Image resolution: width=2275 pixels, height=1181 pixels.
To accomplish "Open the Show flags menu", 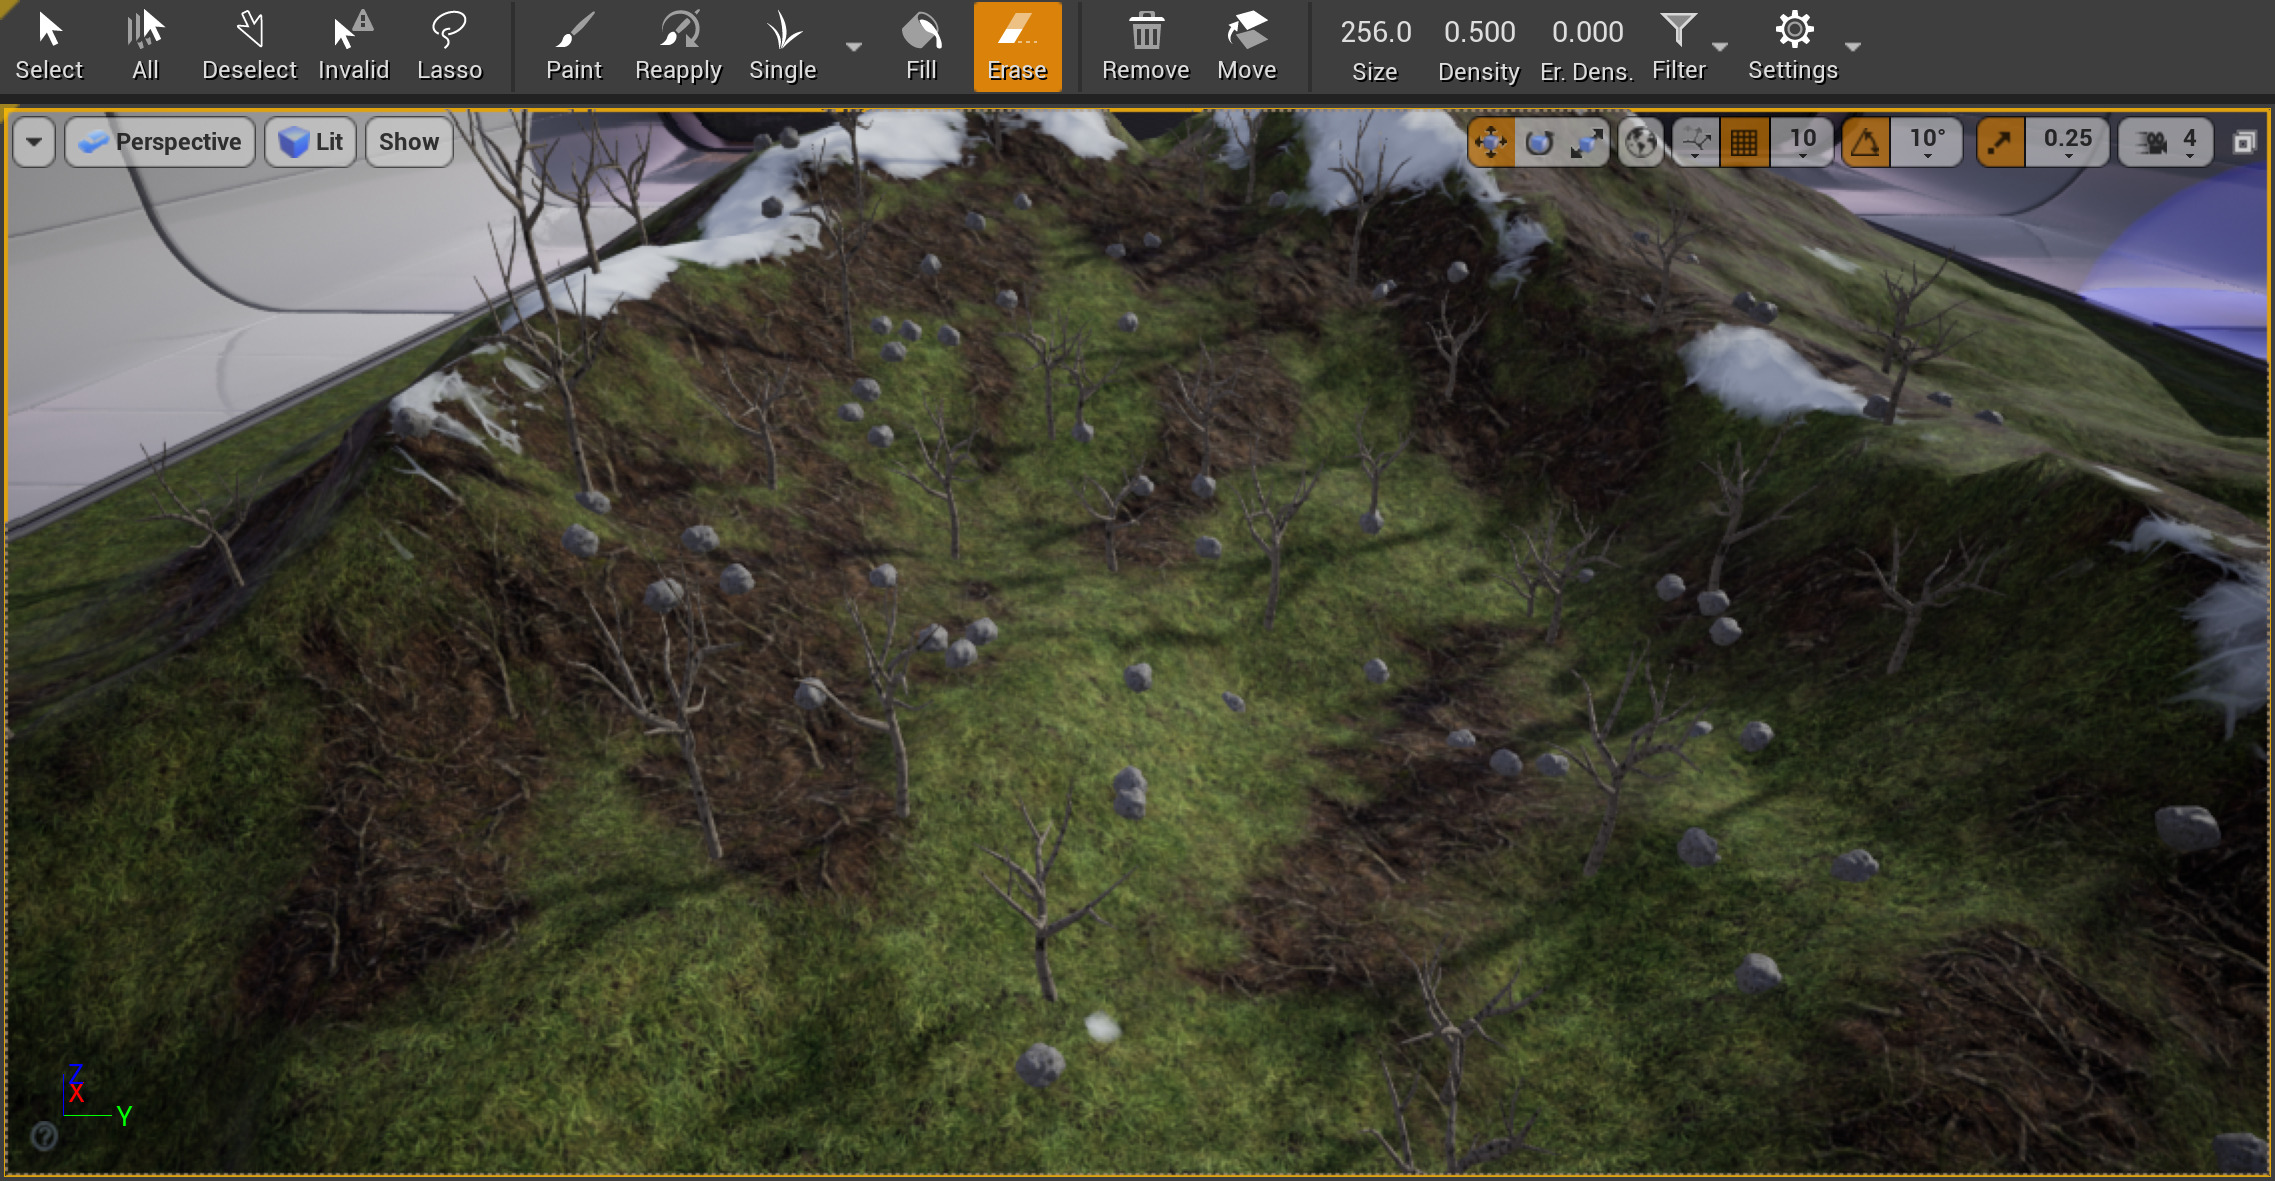I will (408, 142).
